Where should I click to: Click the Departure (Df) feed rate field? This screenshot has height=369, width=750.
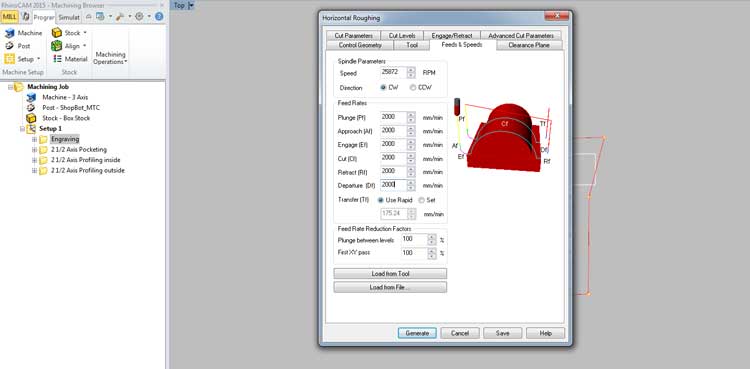tap(393, 185)
